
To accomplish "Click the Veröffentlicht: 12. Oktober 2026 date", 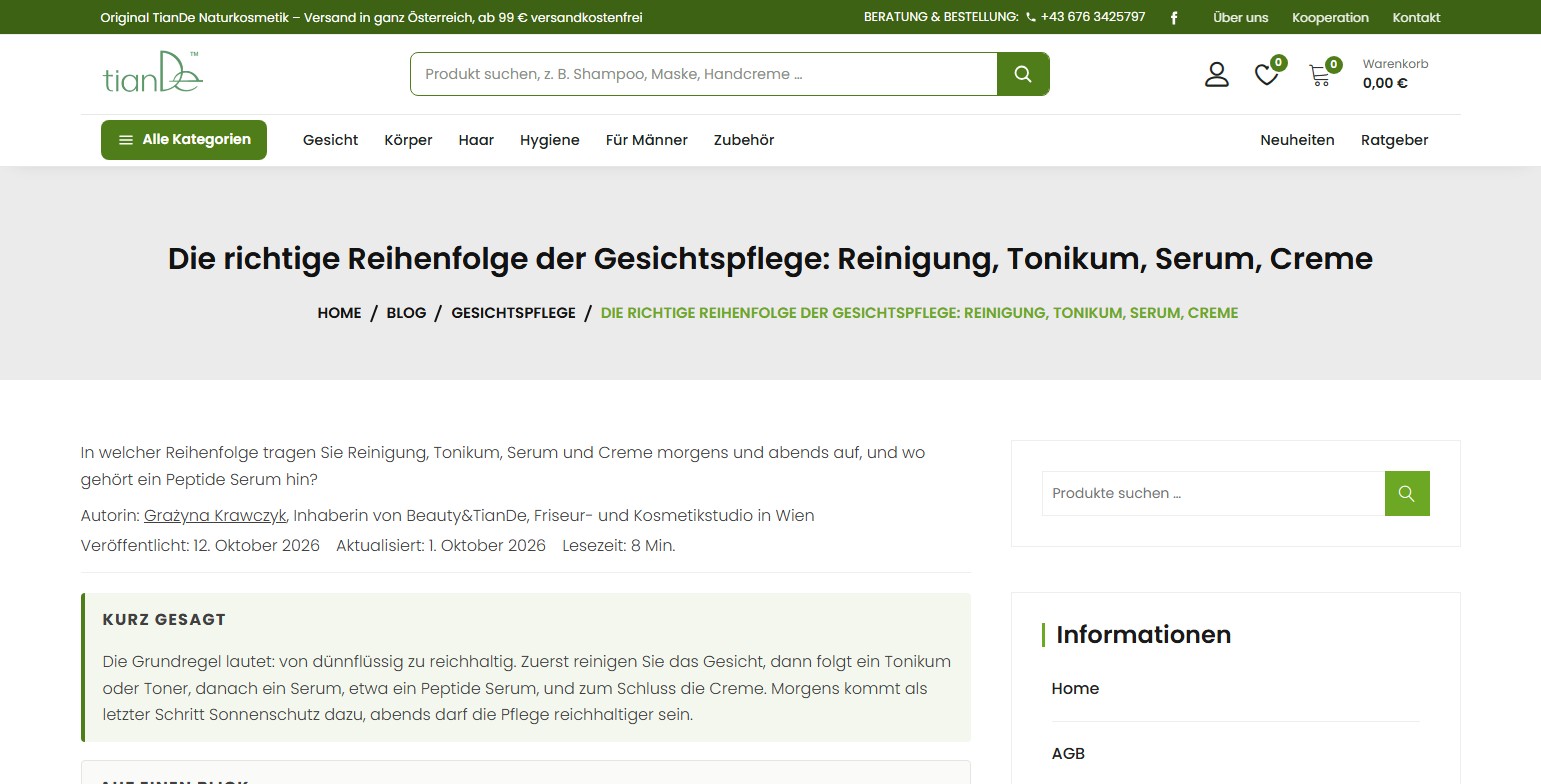I will pos(200,546).
